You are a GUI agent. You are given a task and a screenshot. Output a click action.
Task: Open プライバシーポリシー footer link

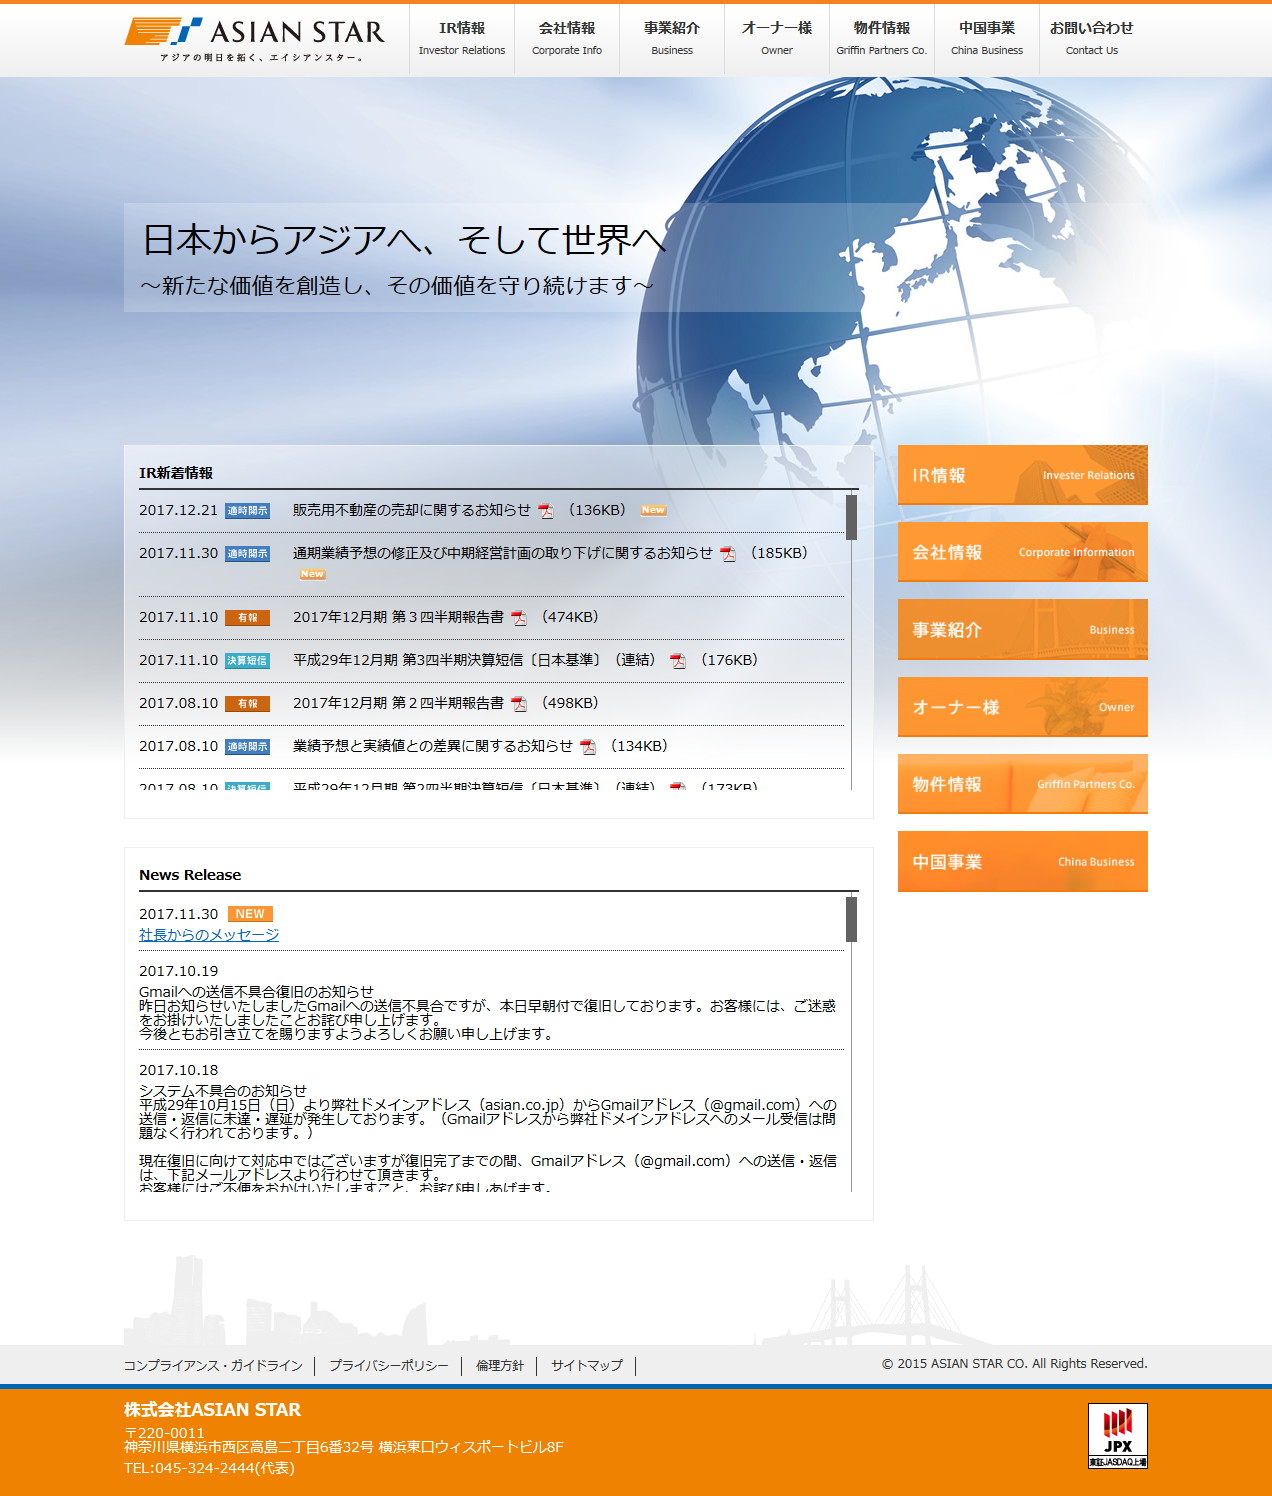(389, 1365)
